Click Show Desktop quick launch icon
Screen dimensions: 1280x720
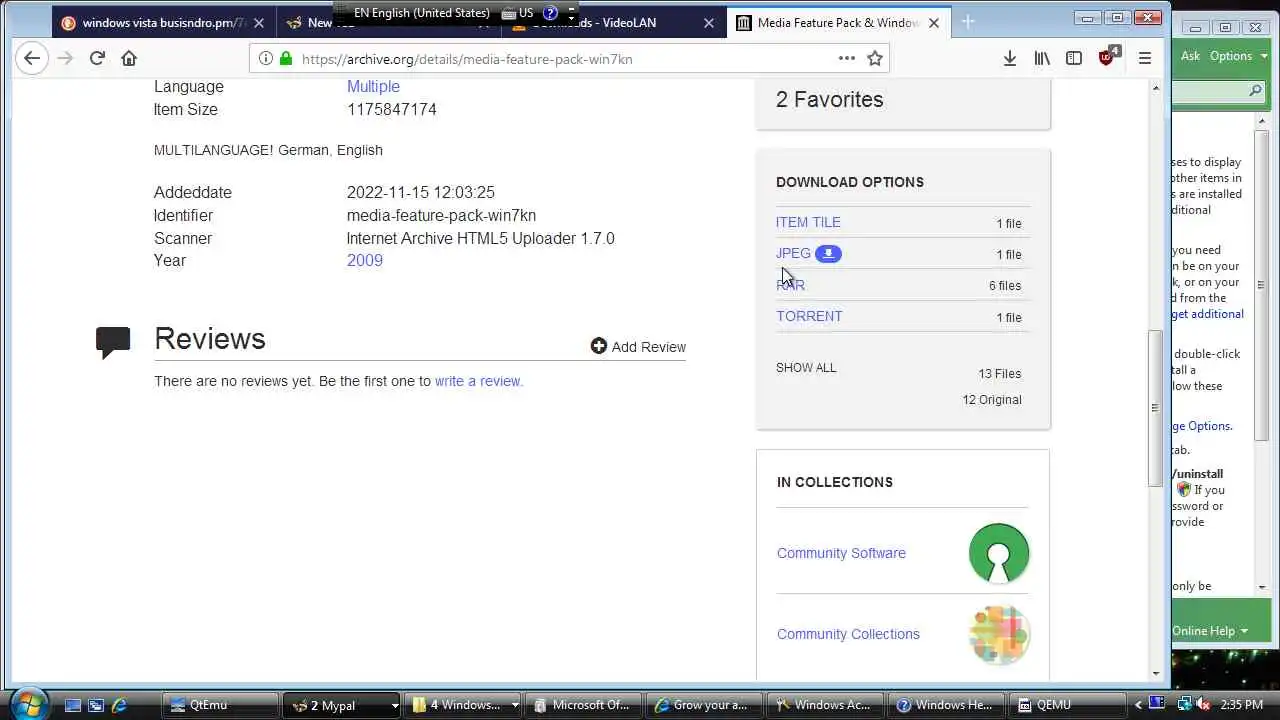tap(72, 705)
